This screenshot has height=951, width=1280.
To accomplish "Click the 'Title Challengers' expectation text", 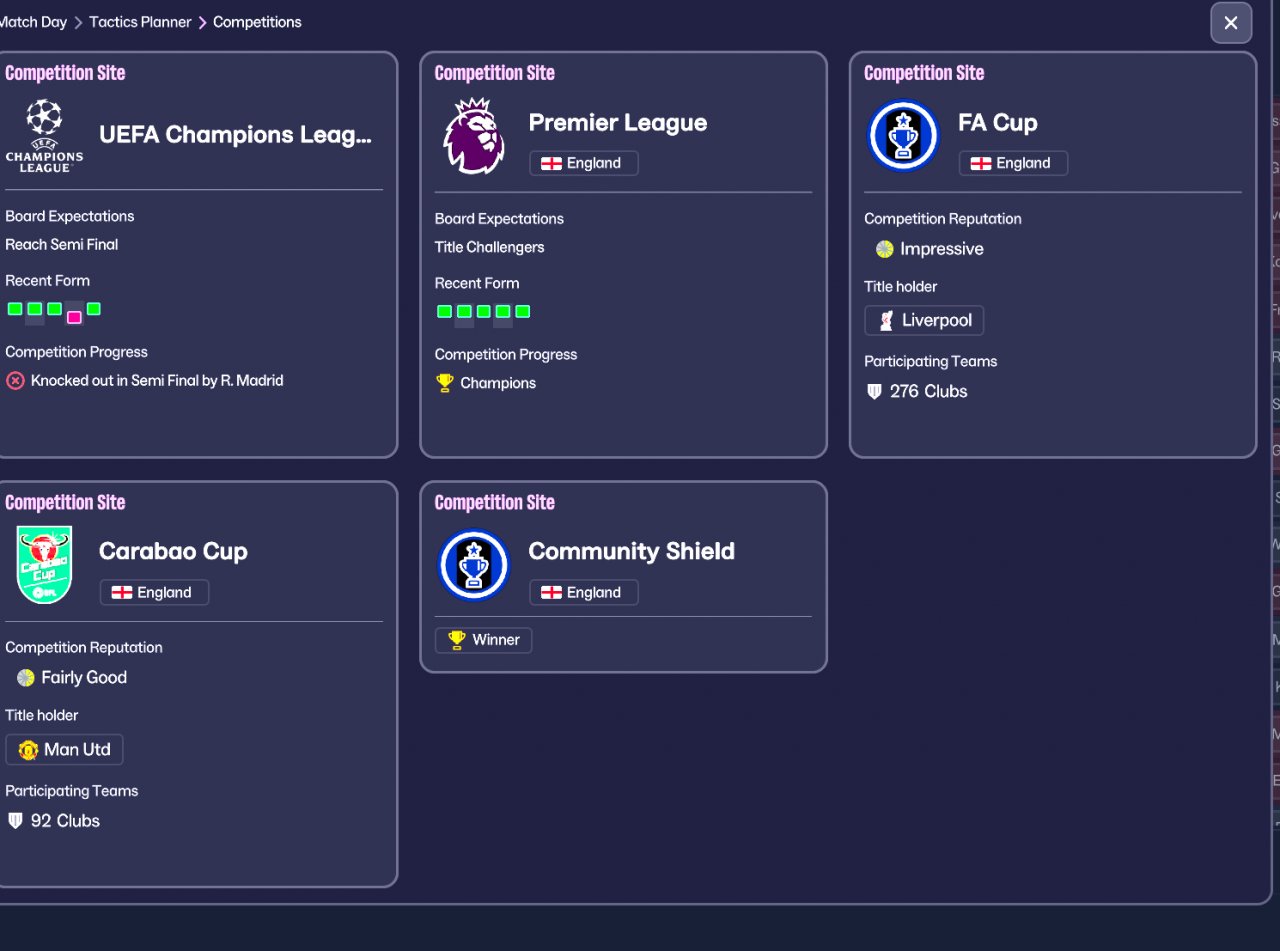I will (490, 248).
